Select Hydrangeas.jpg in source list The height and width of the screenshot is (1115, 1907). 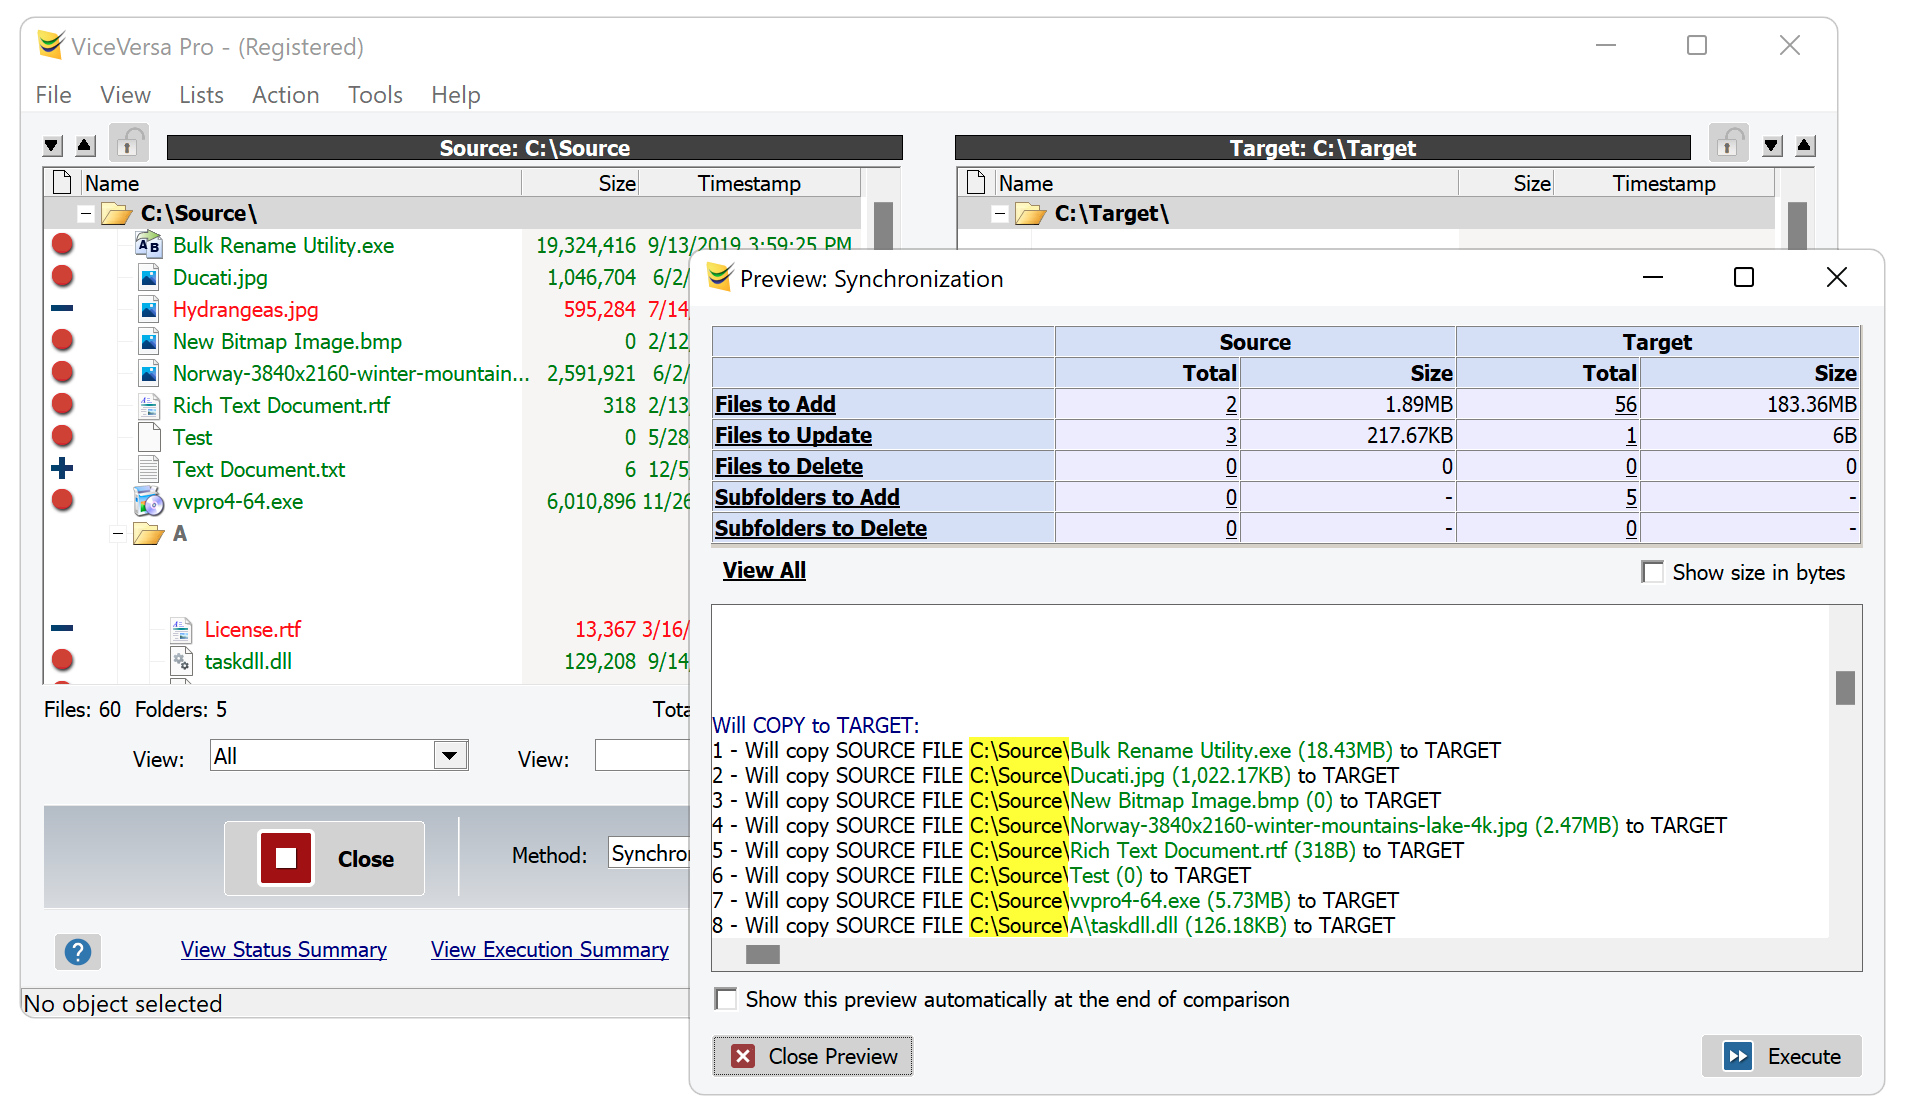point(245,309)
